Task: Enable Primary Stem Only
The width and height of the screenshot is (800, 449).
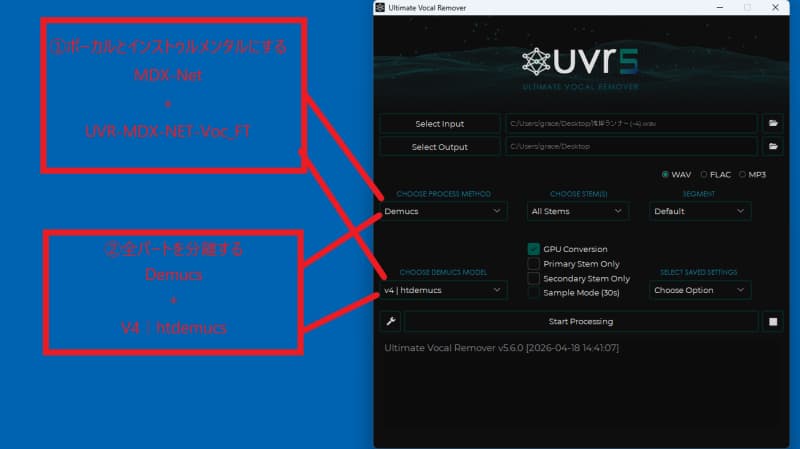Action: coord(534,264)
